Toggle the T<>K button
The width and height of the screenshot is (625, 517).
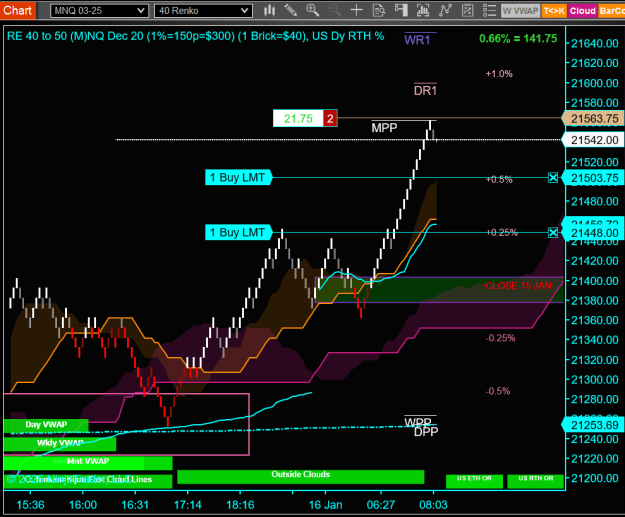(x=554, y=11)
